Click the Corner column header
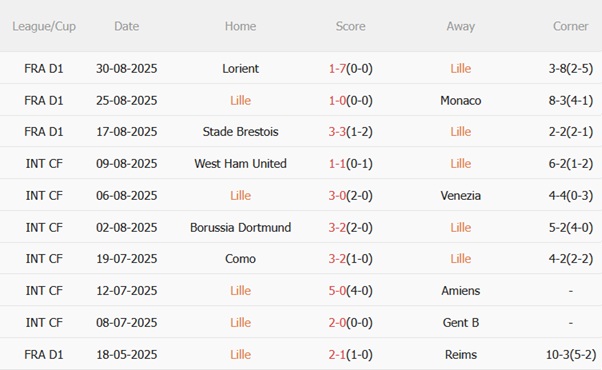The width and height of the screenshot is (602, 370). tap(570, 26)
